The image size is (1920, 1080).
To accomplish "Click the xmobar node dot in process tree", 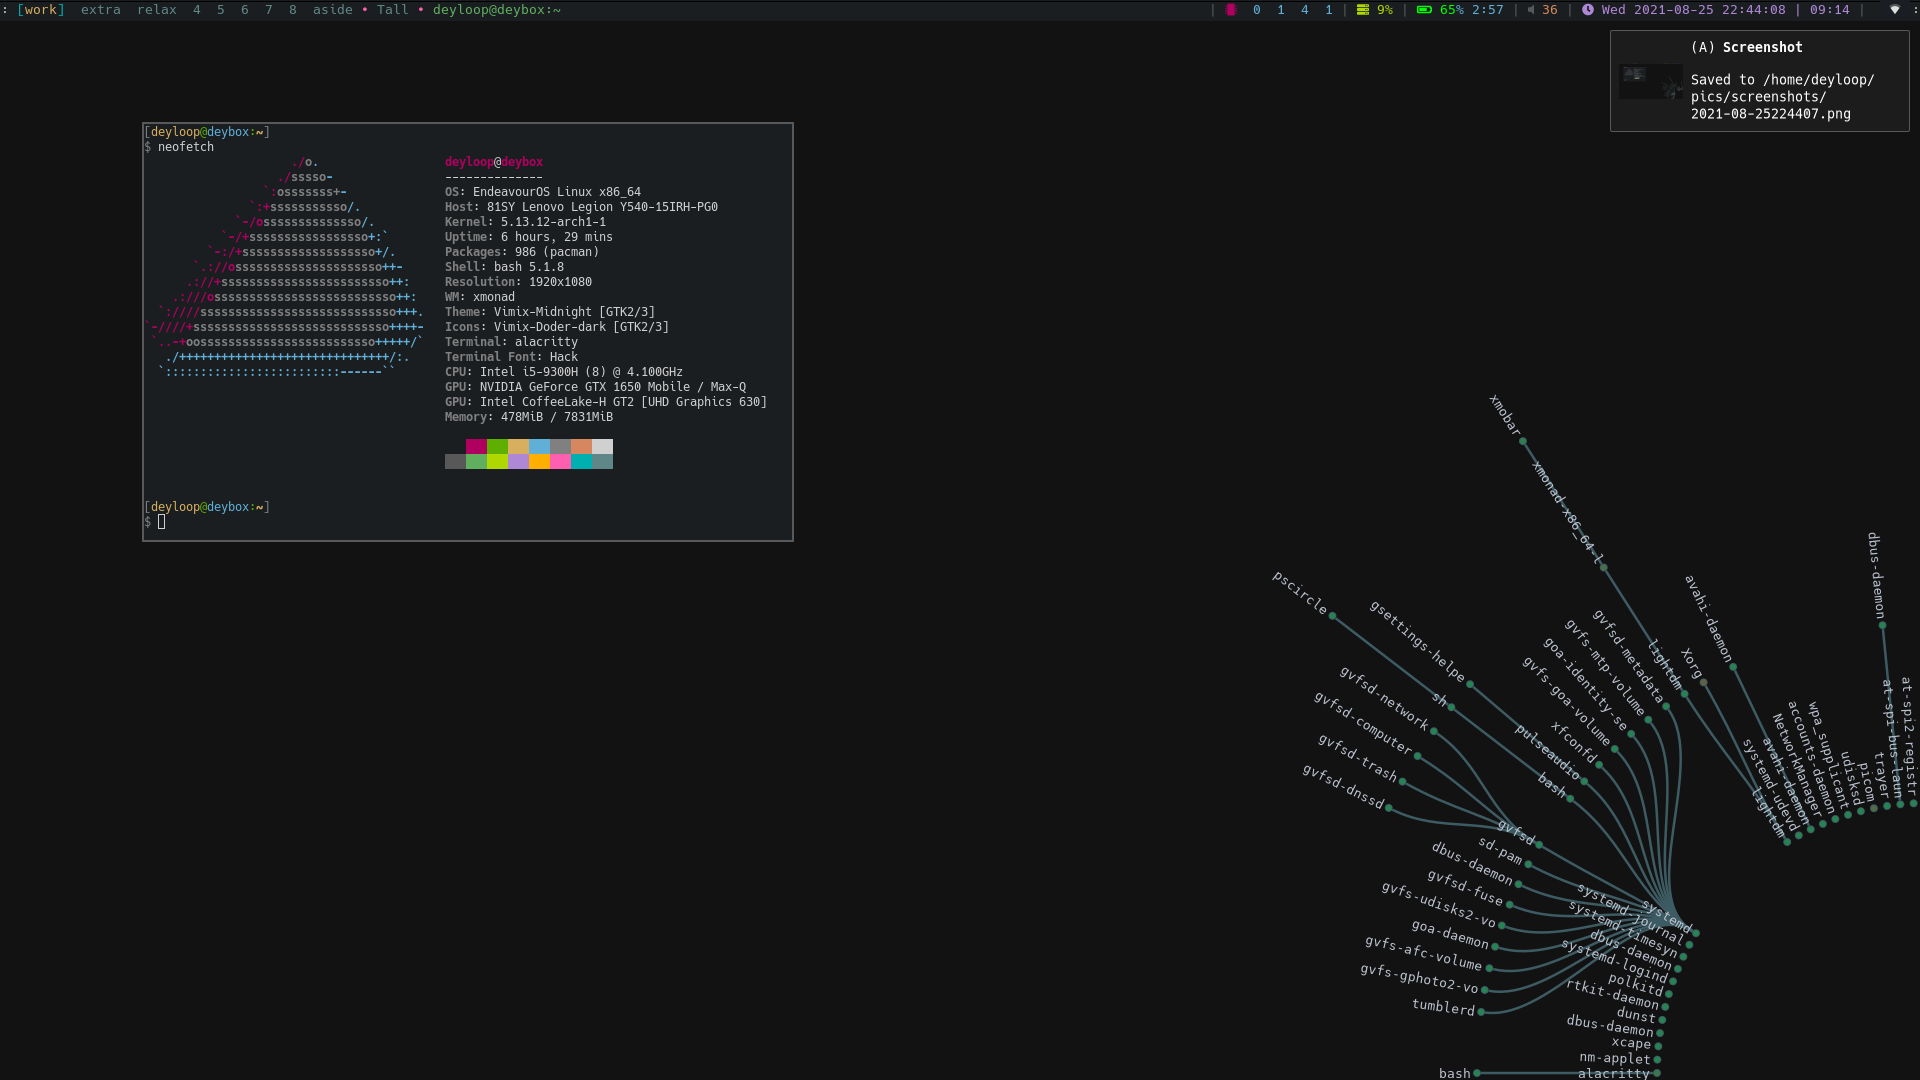I will [x=1523, y=441].
